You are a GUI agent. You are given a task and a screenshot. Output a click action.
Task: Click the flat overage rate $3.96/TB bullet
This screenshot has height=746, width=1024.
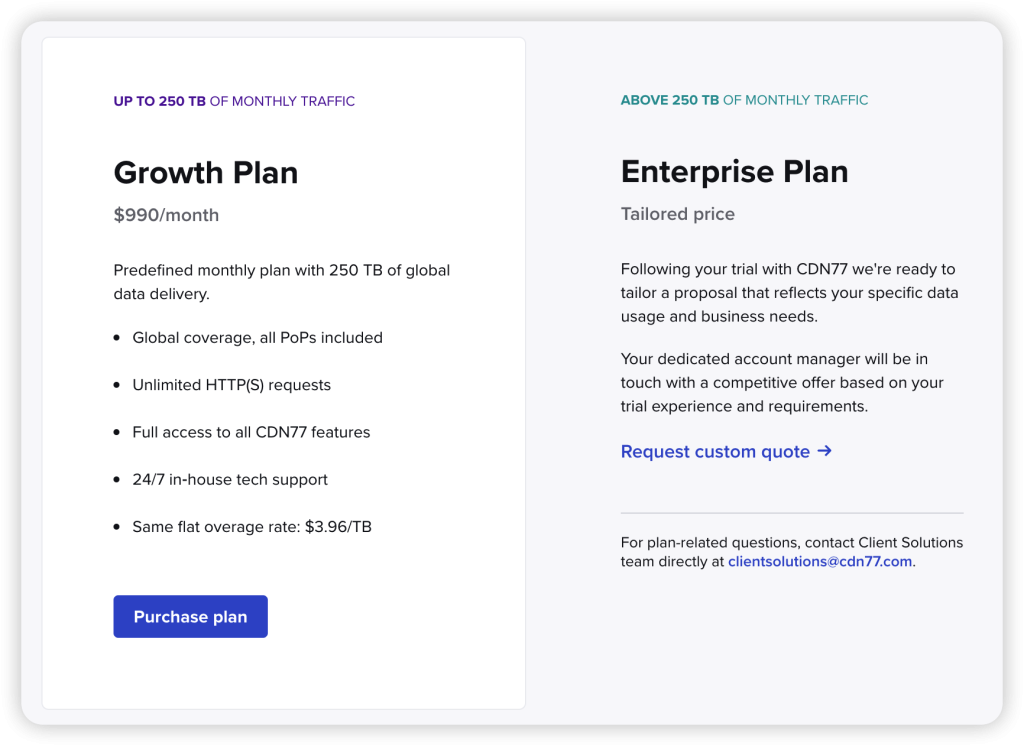(252, 527)
